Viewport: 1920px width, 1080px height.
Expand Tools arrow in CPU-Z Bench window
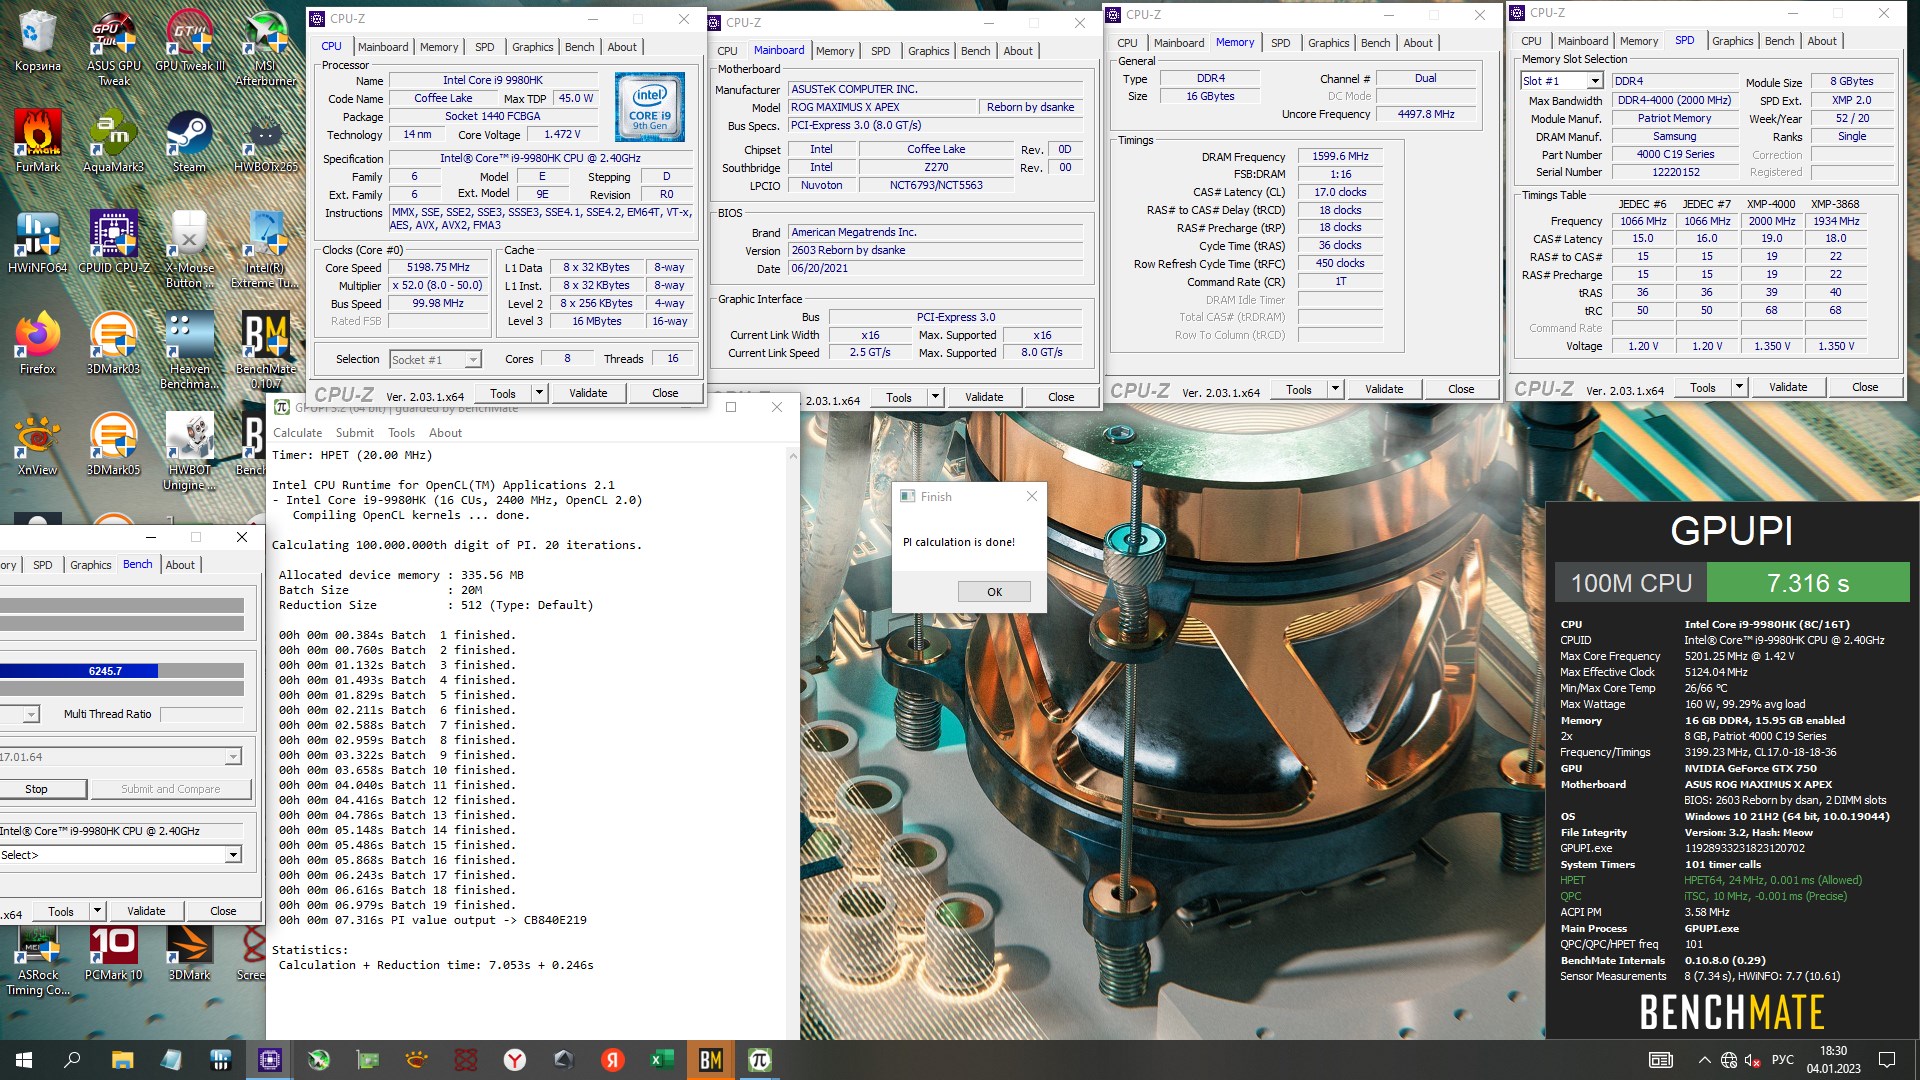[x=97, y=911]
